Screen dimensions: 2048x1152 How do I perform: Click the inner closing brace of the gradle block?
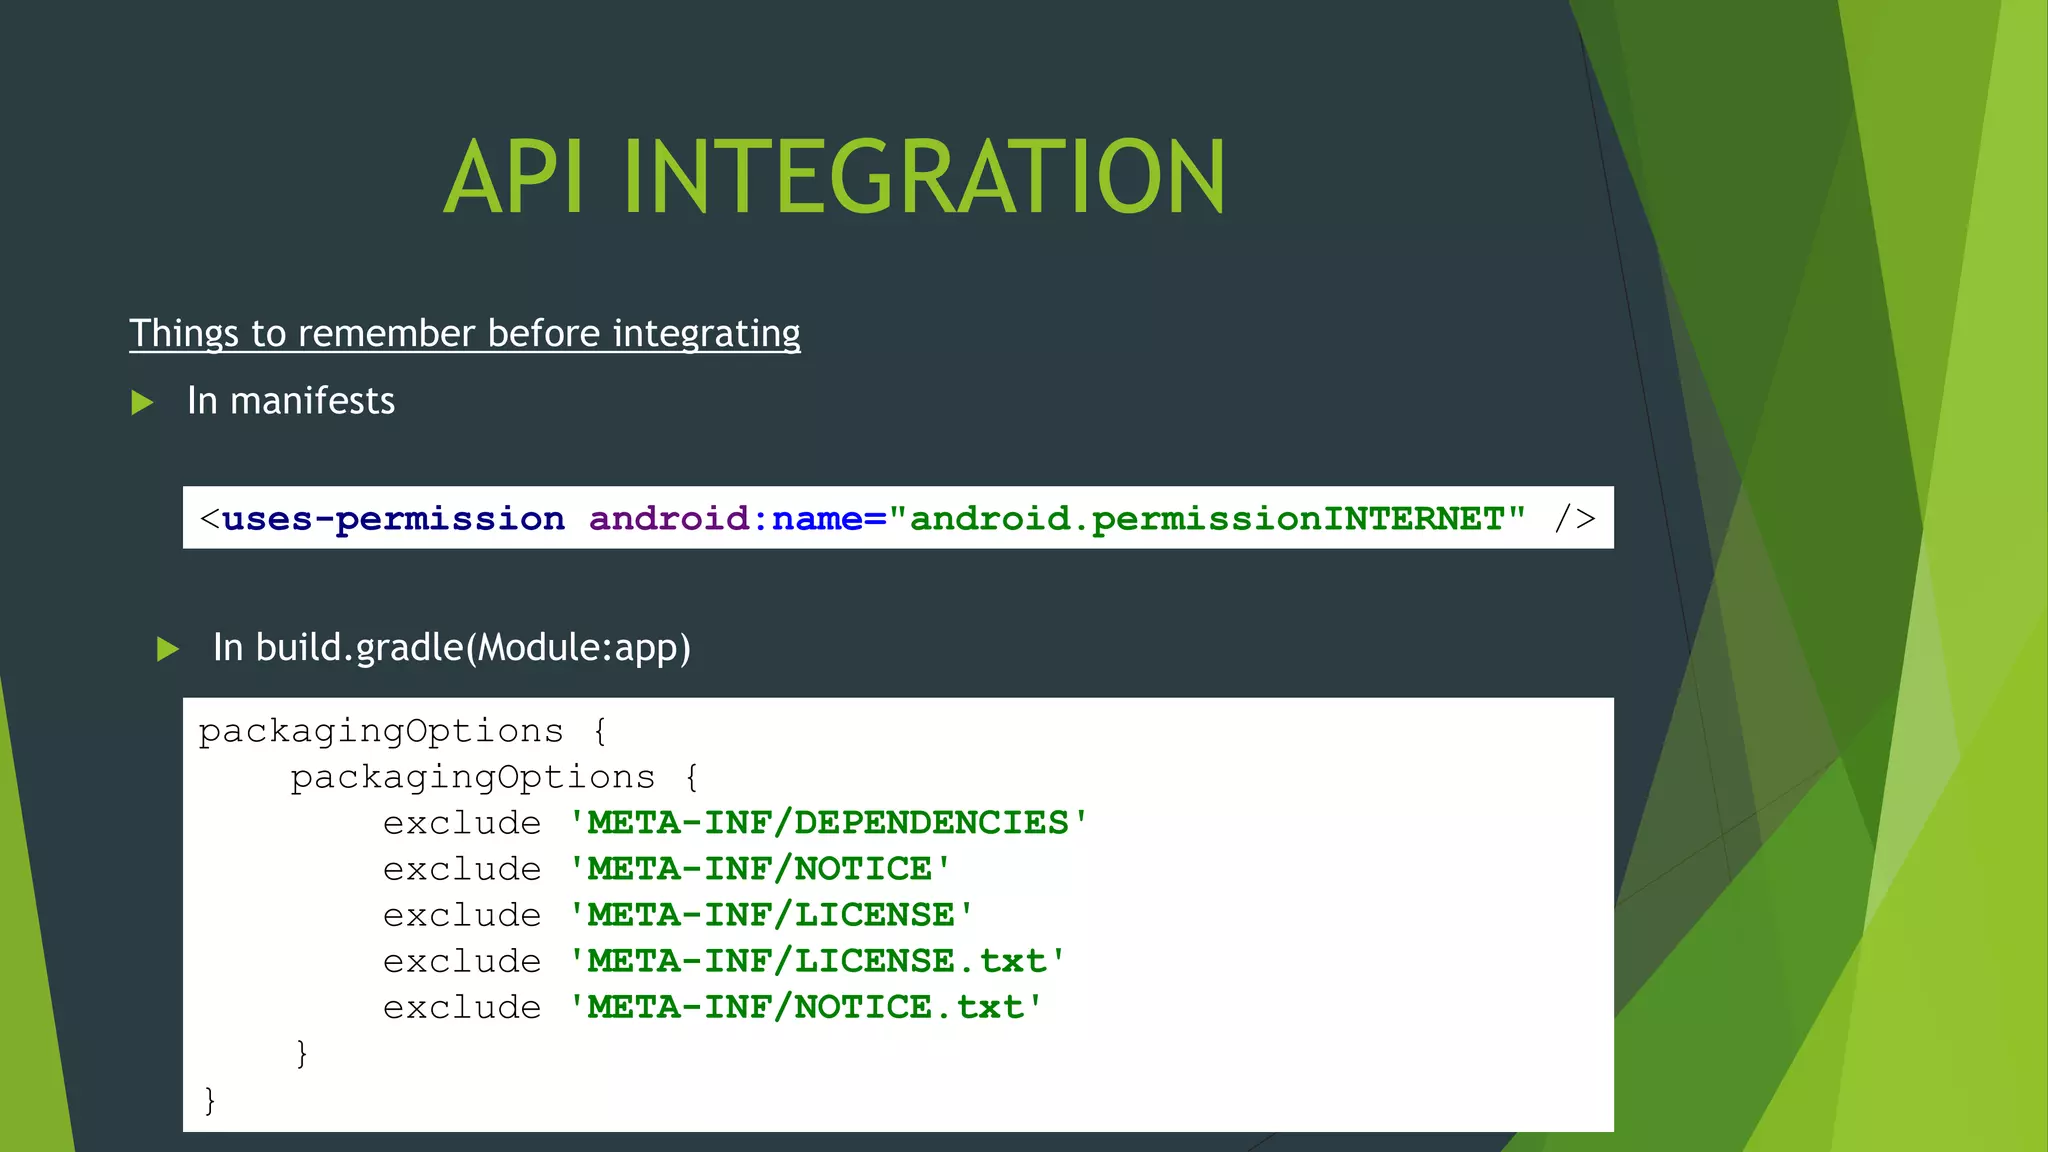[x=302, y=1053]
